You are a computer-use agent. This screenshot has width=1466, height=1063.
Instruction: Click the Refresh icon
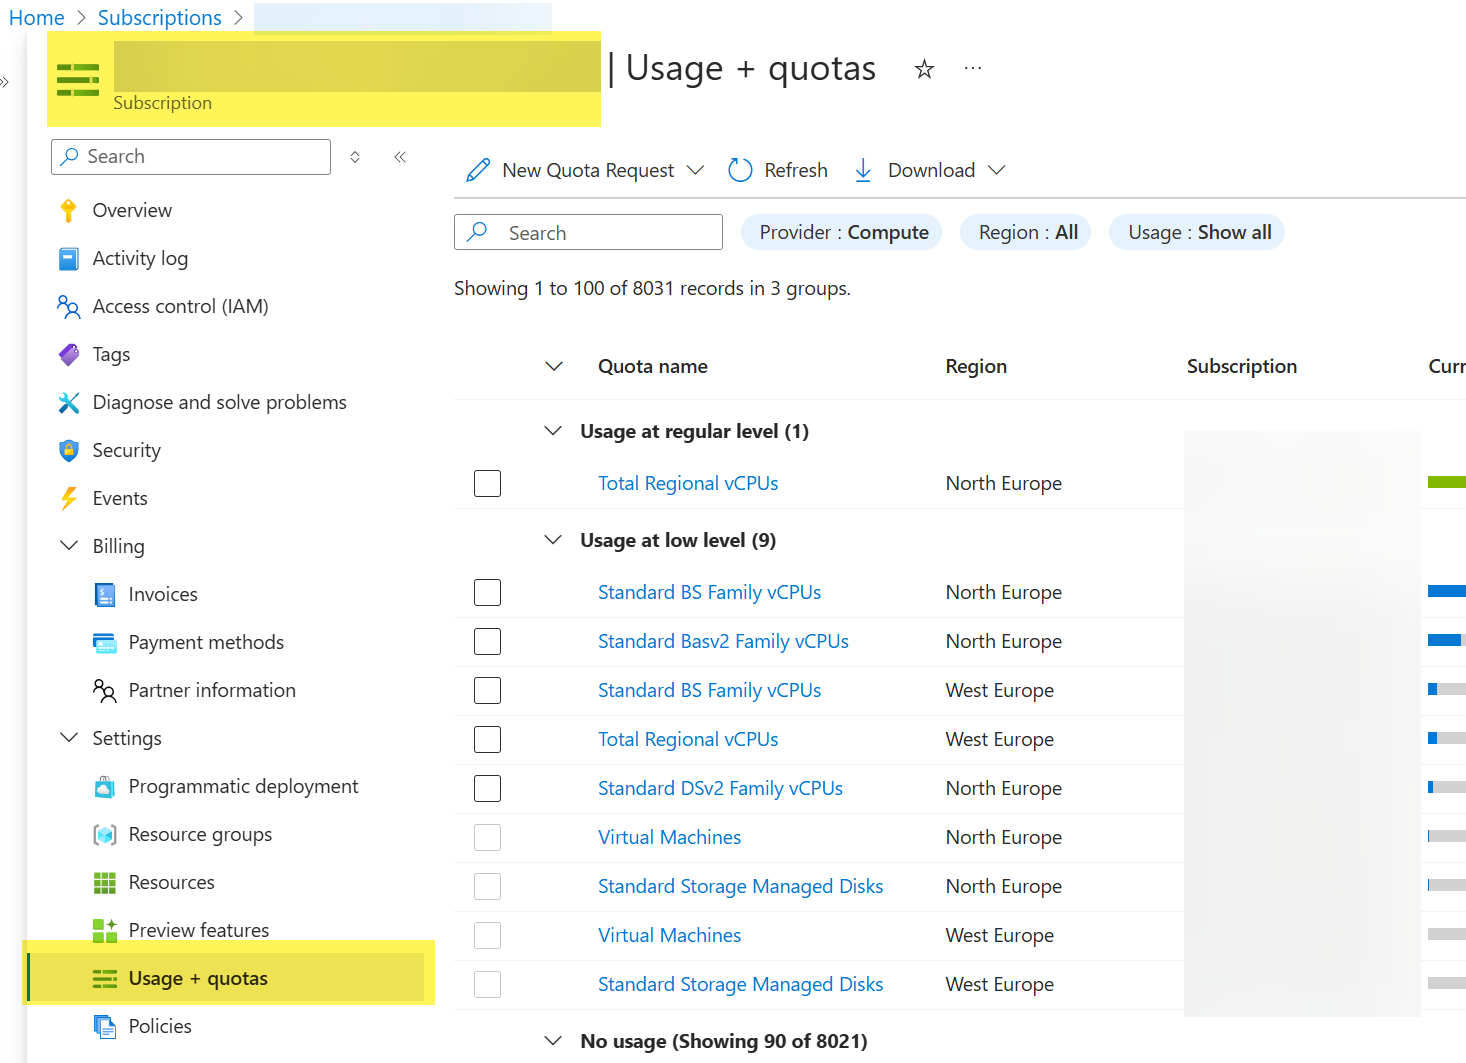tap(739, 169)
